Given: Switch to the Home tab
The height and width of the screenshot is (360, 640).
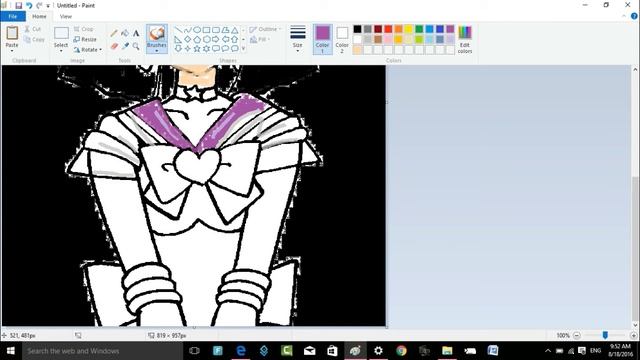Looking at the screenshot, I should 39,16.
